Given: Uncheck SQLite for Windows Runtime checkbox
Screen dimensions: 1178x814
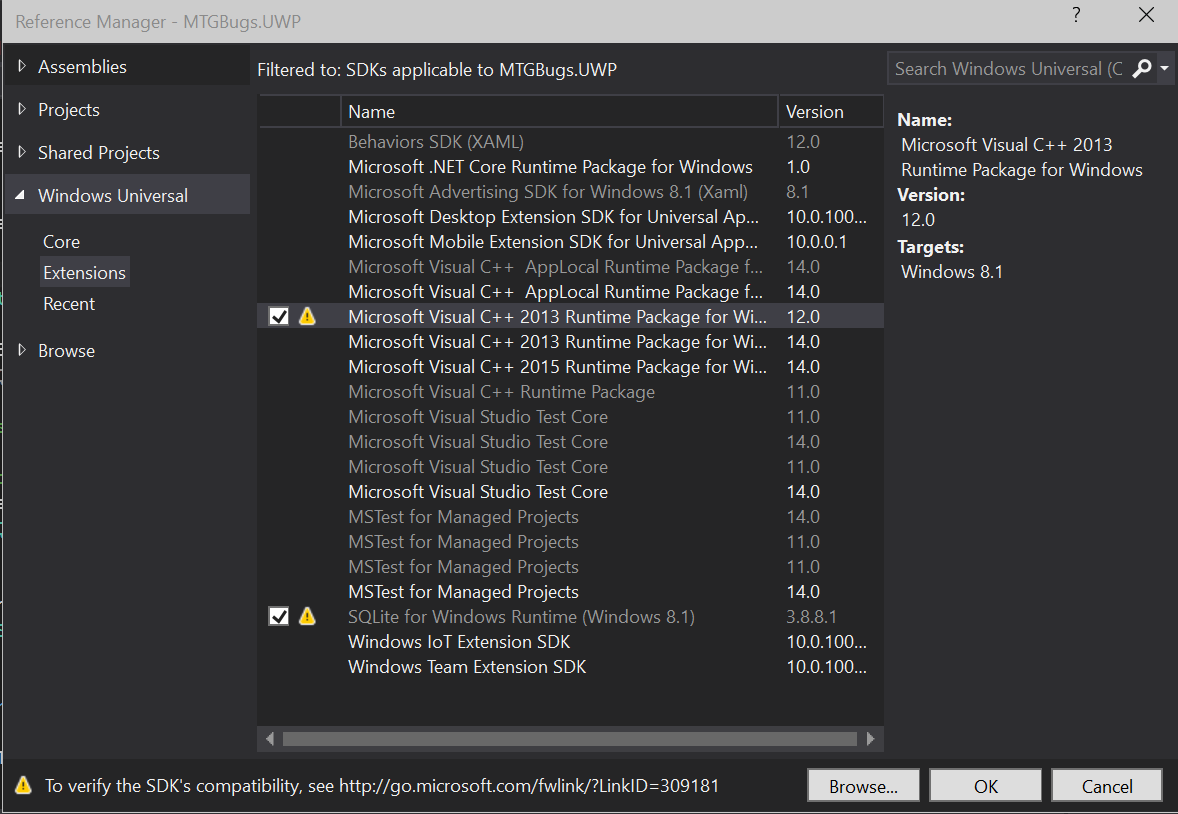Looking at the screenshot, I should (279, 617).
